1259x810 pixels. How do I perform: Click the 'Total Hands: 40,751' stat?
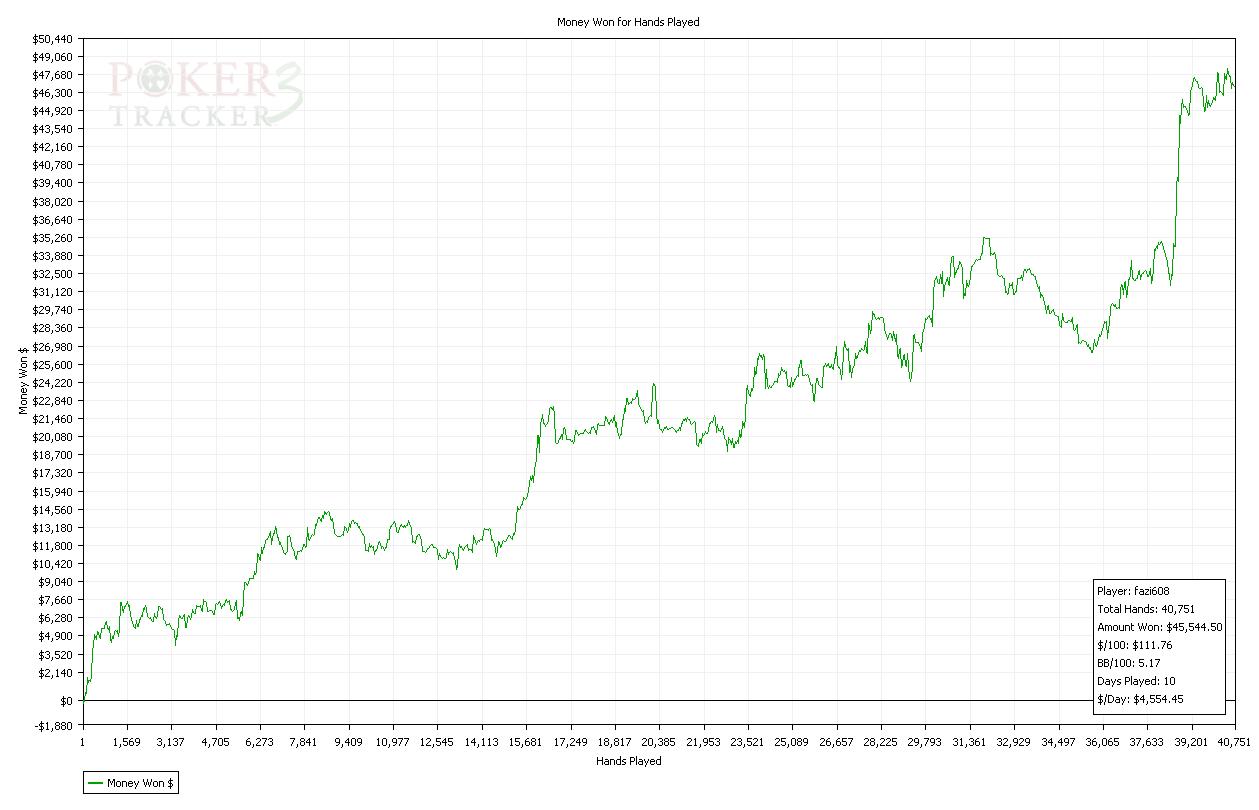(1145, 609)
